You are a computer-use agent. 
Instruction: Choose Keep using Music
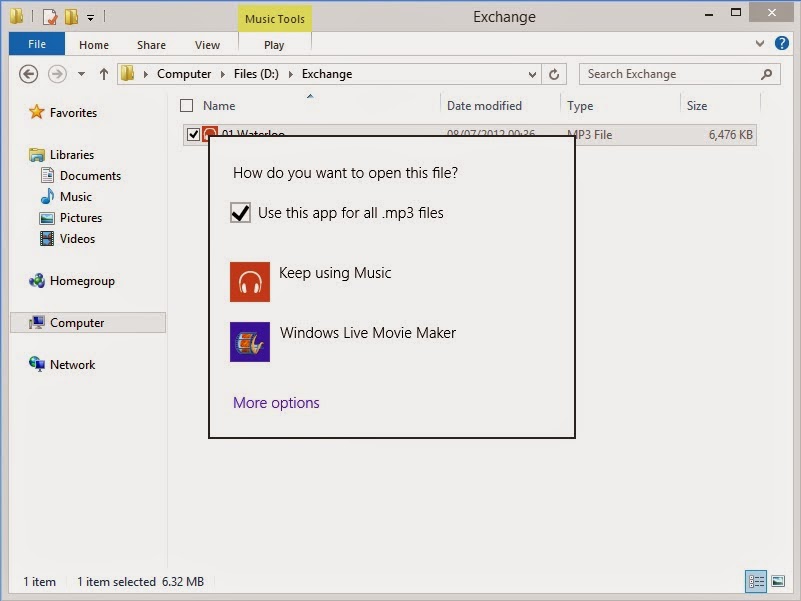point(335,273)
